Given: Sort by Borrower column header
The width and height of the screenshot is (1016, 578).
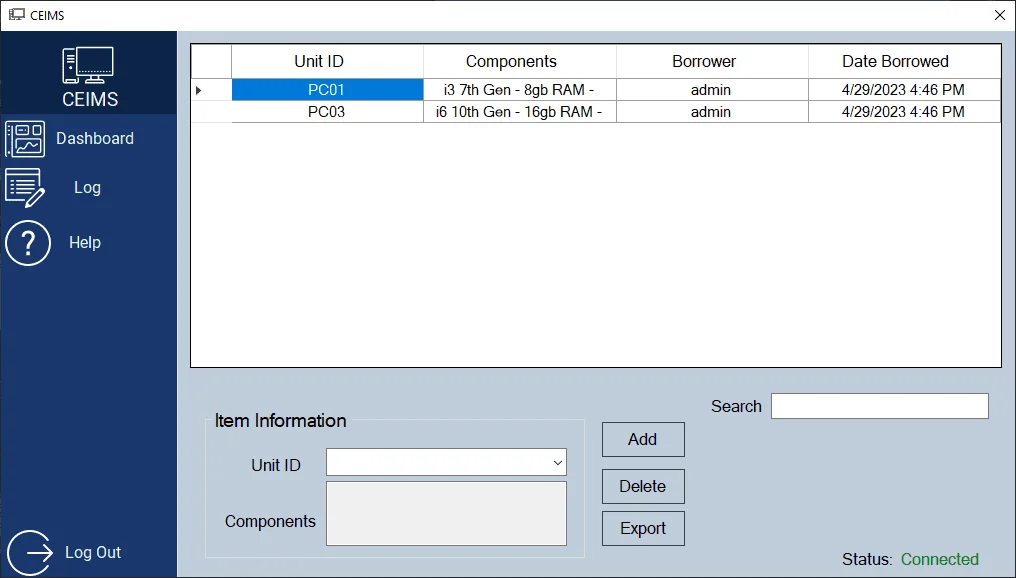Looking at the screenshot, I should point(712,62).
